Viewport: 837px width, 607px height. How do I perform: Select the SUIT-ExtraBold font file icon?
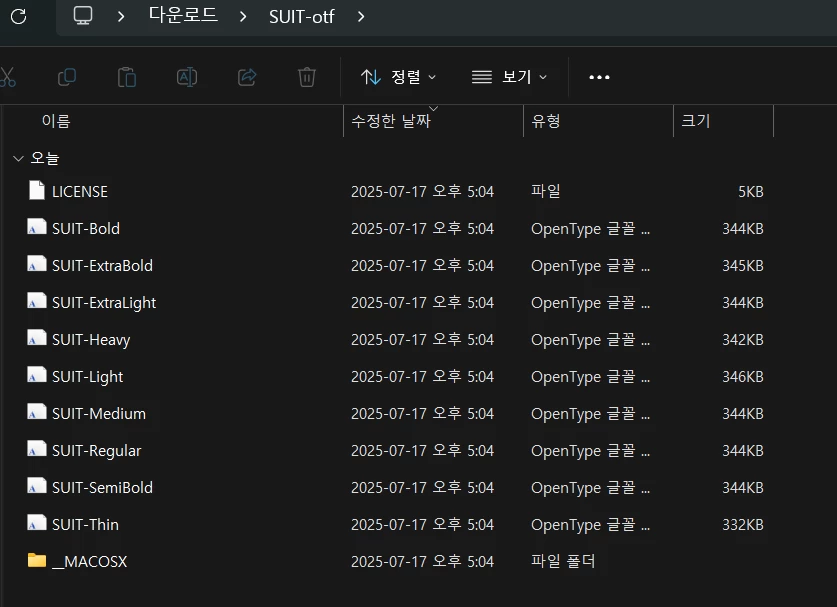(37, 264)
